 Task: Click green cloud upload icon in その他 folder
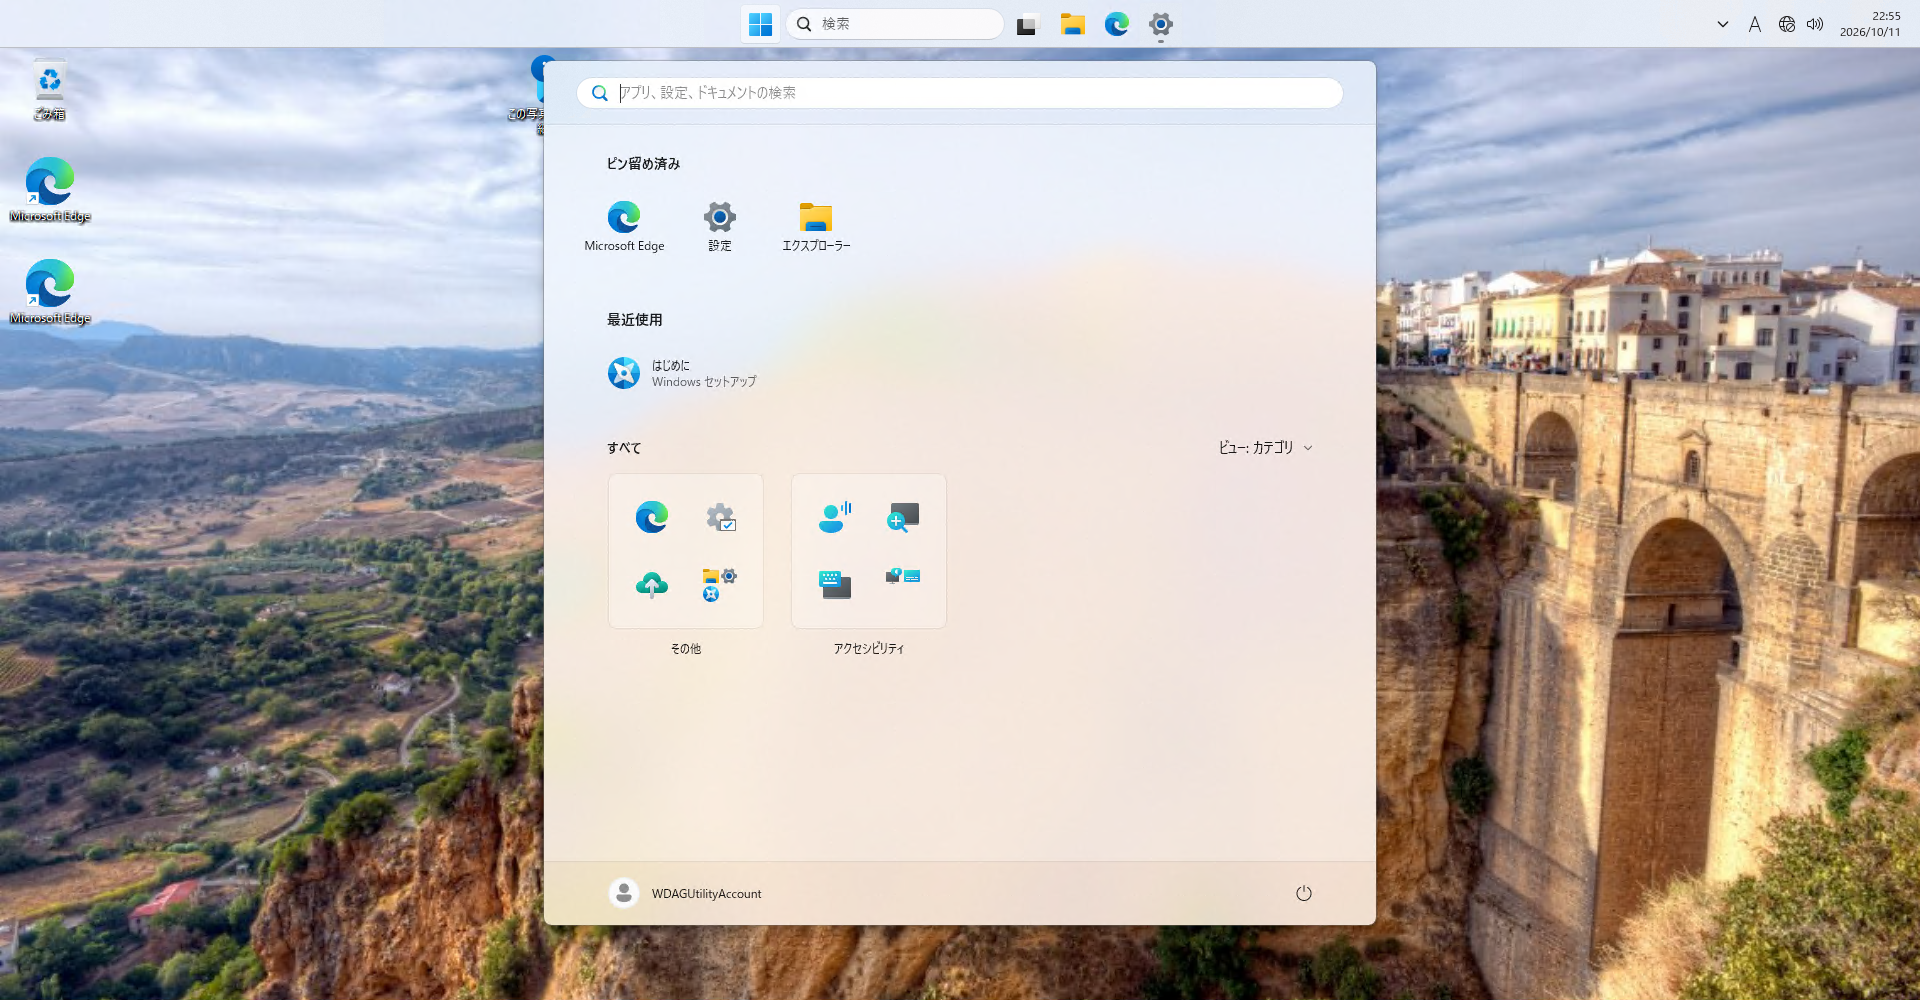click(652, 585)
